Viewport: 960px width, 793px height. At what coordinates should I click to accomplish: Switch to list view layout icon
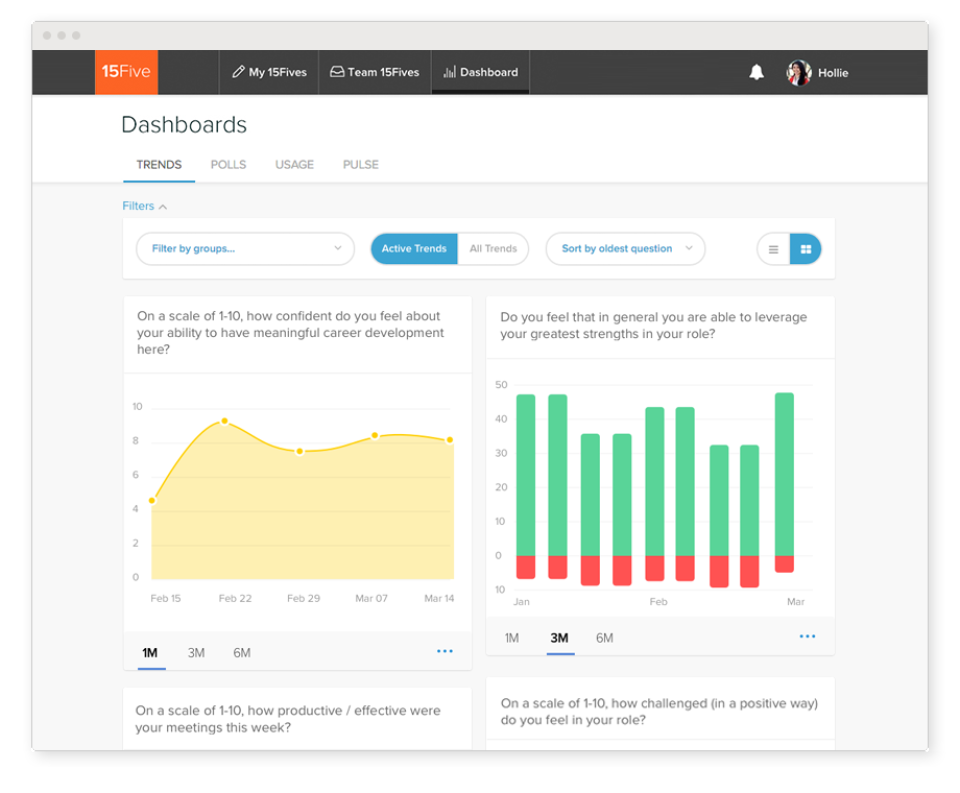click(x=773, y=249)
